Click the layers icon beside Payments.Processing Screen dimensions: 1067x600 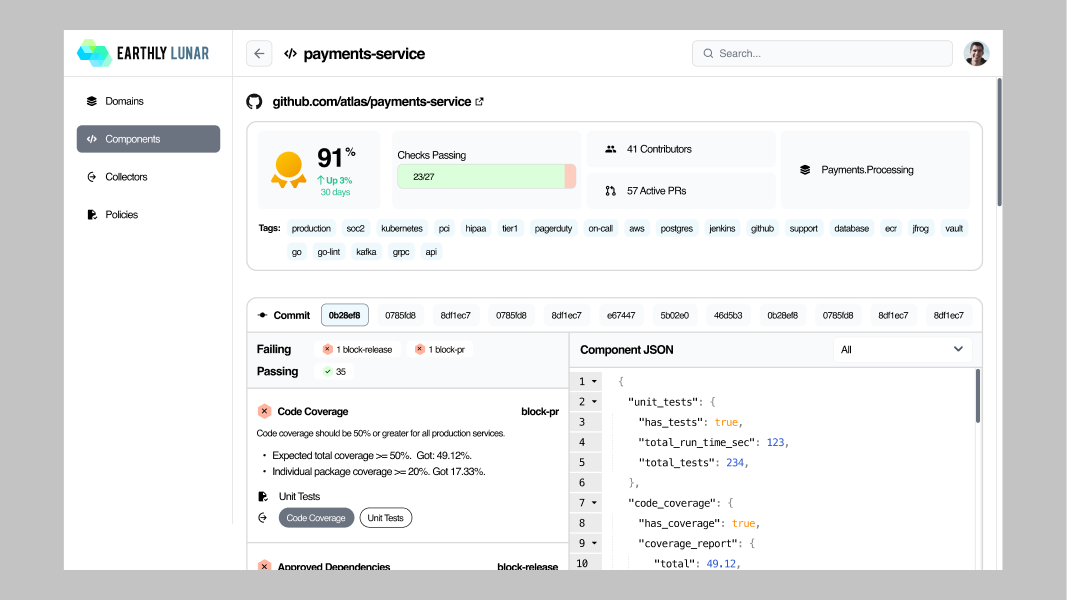[x=805, y=170]
